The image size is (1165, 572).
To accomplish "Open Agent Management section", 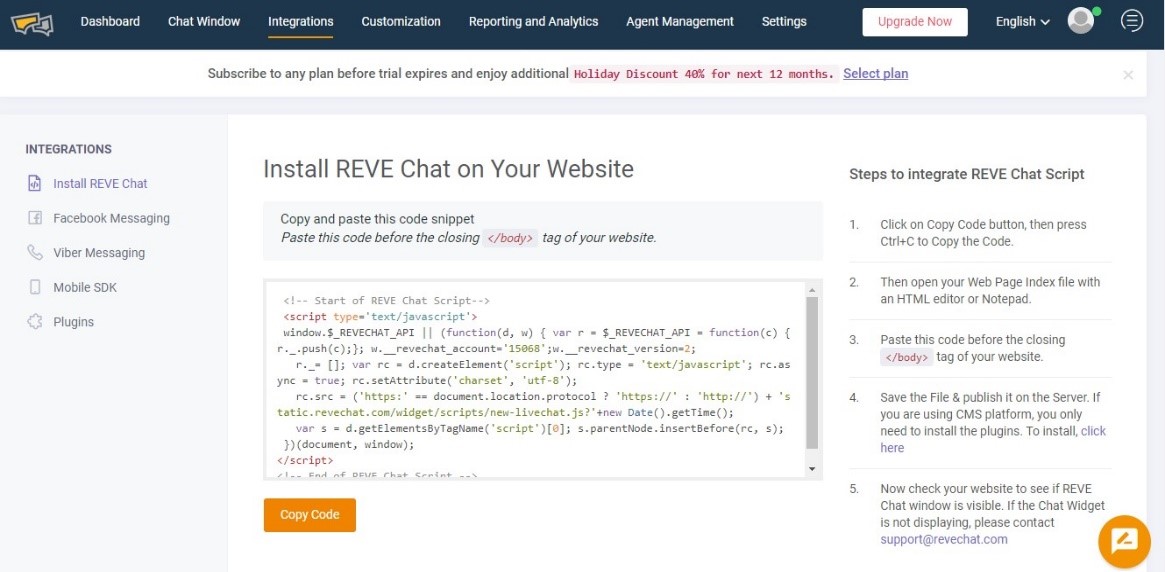I will coord(679,22).
